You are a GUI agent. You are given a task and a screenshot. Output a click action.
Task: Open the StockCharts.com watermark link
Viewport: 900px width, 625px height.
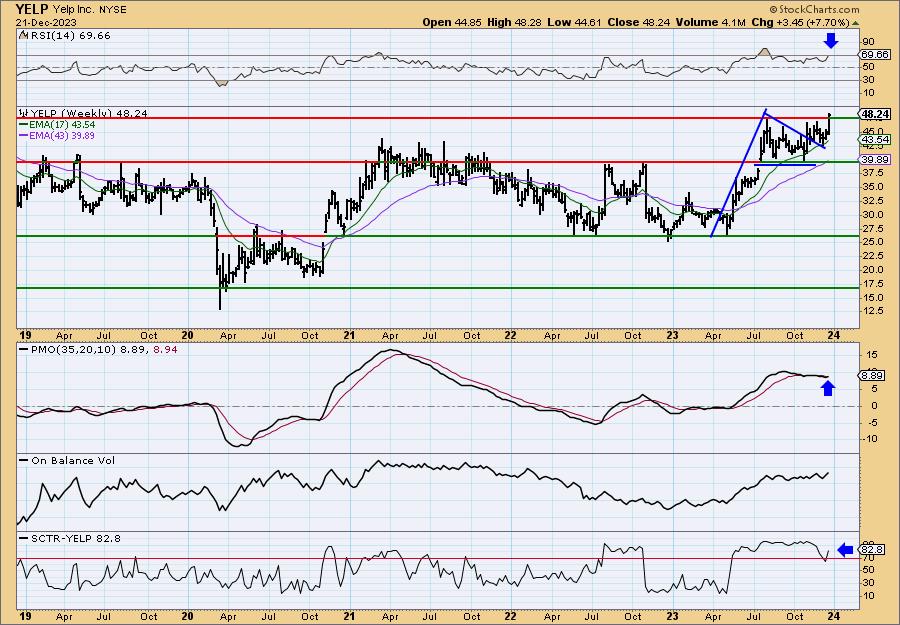(x=814, y=9)
